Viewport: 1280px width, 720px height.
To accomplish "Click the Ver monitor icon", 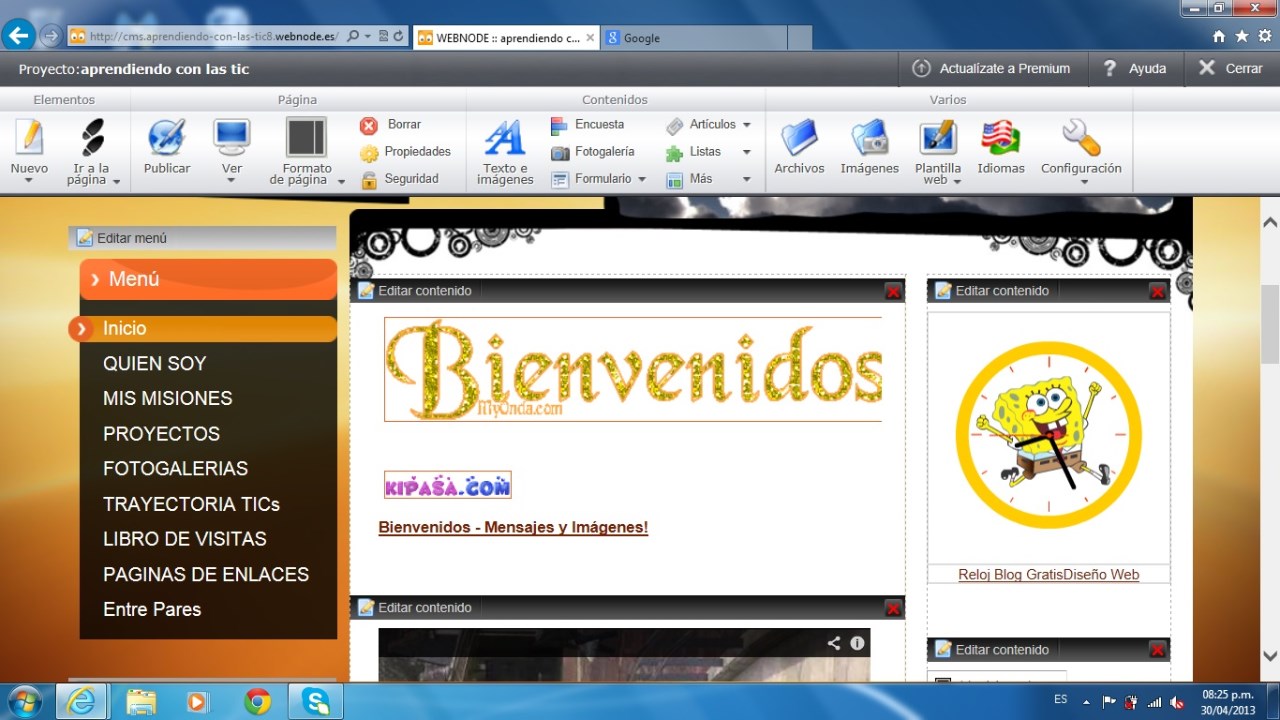I will pyautogui.click(x=232, y=137).
